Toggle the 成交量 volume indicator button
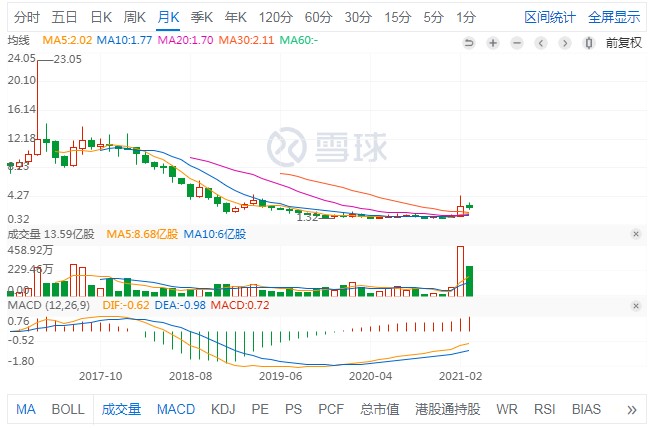Screen dimensions: 653x428 121,409
